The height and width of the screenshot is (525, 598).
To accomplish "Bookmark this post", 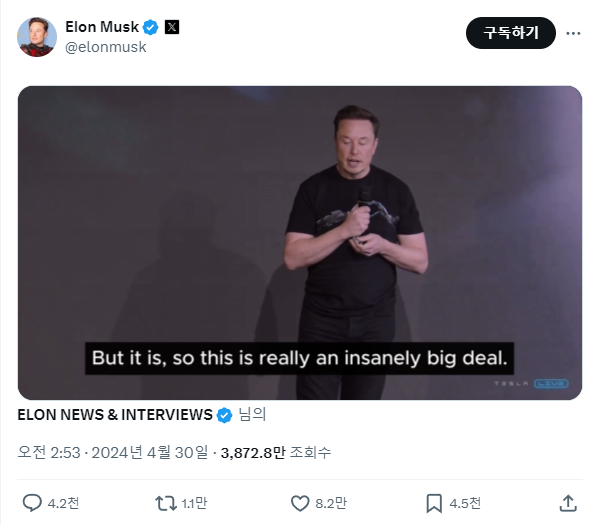I will coord(434,503).
